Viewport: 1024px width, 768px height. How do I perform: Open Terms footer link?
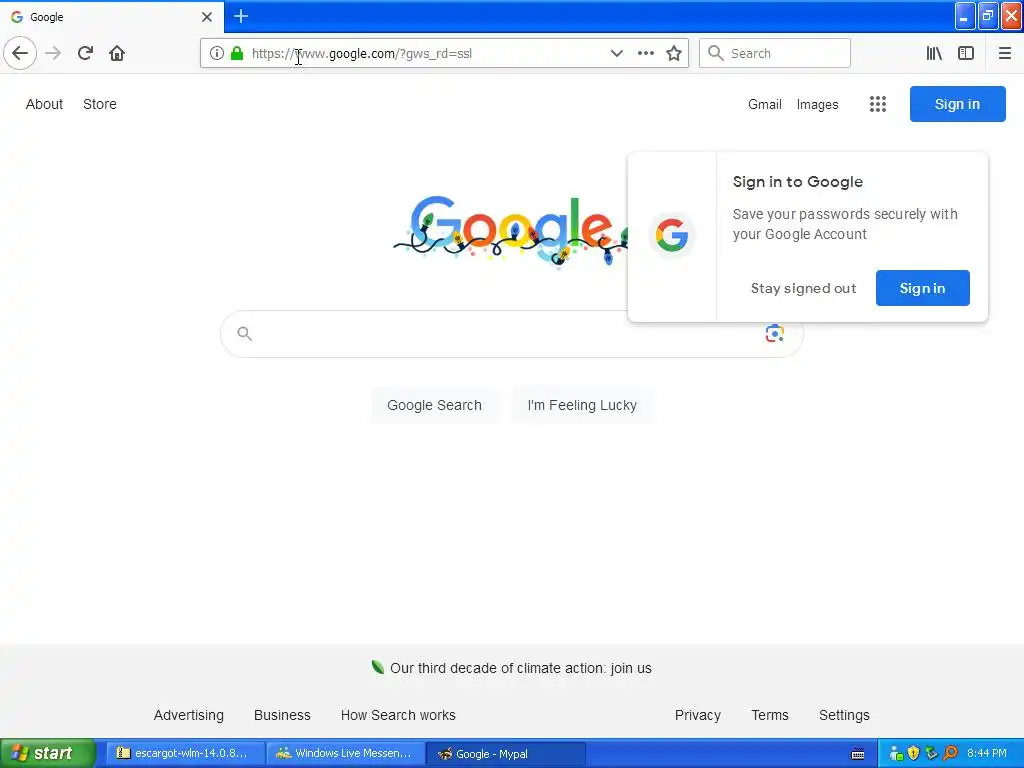tap(770, 715)
